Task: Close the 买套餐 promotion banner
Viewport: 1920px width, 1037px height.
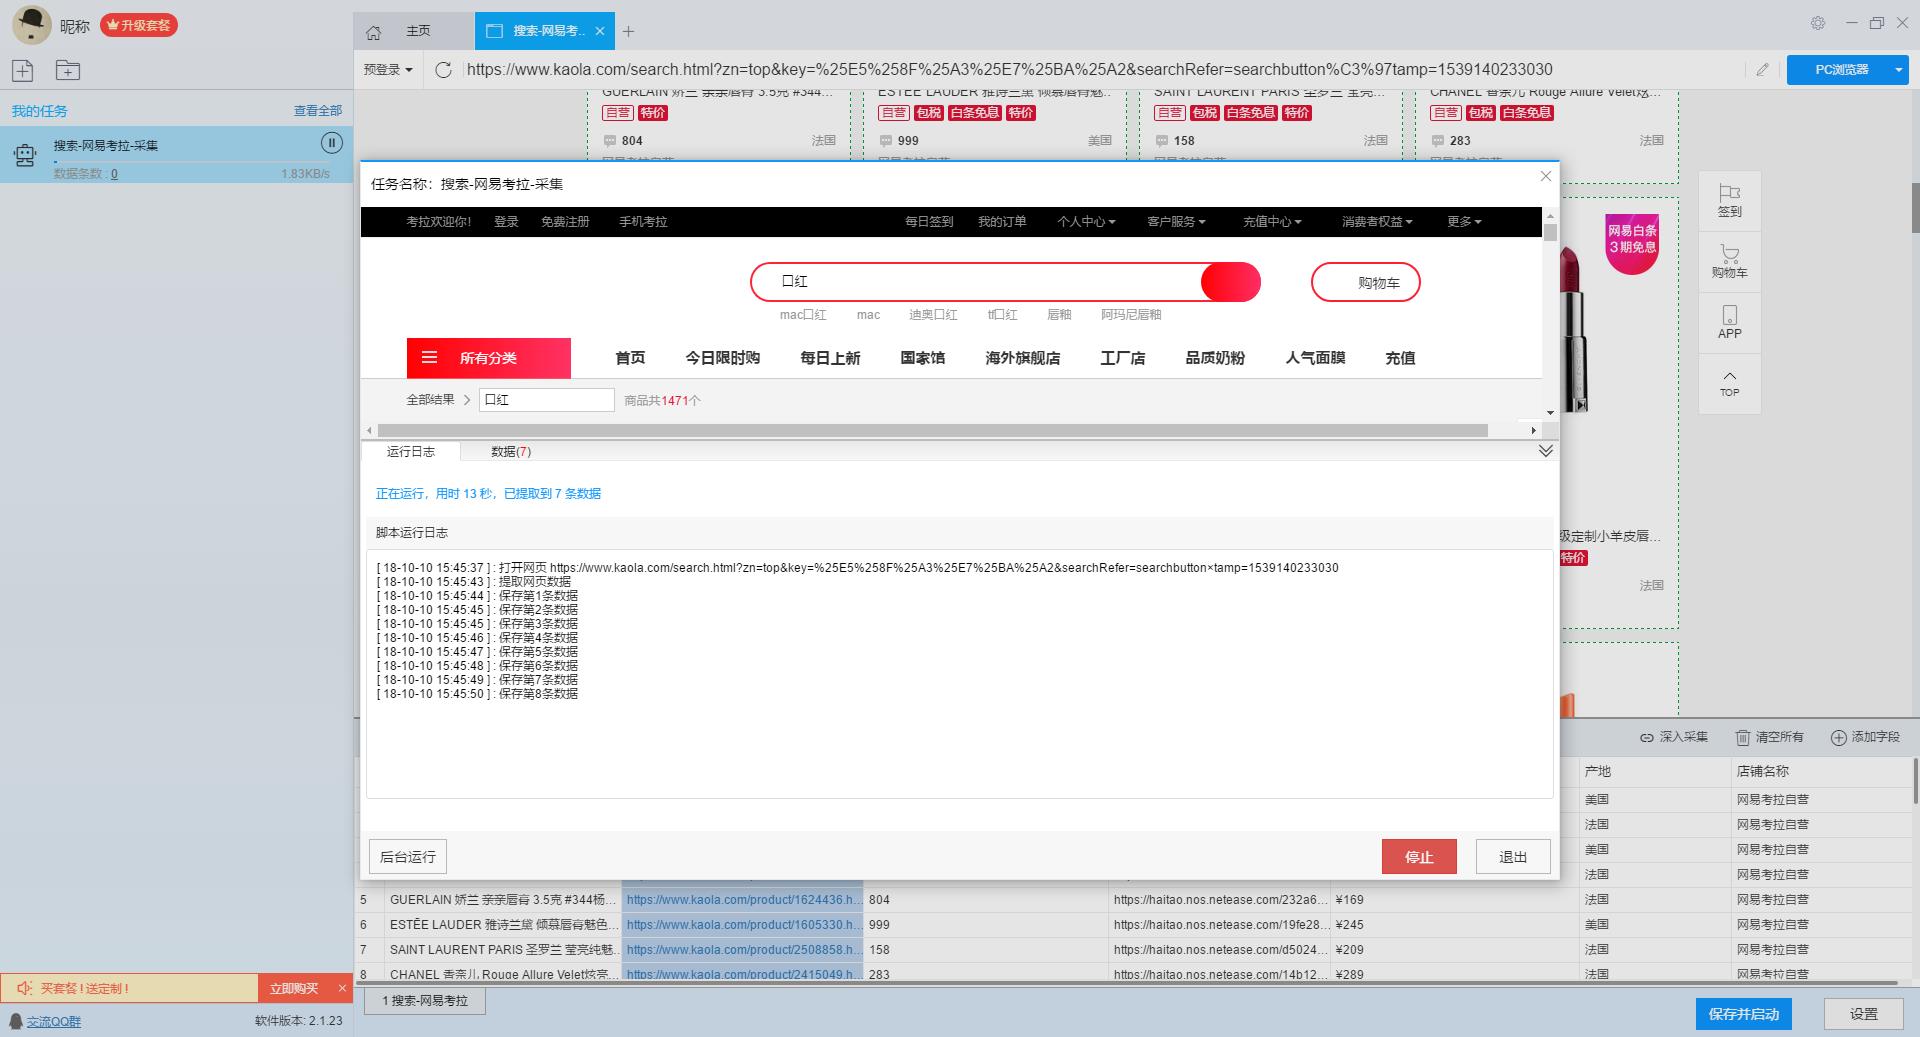Action: [x=341, y=988]
